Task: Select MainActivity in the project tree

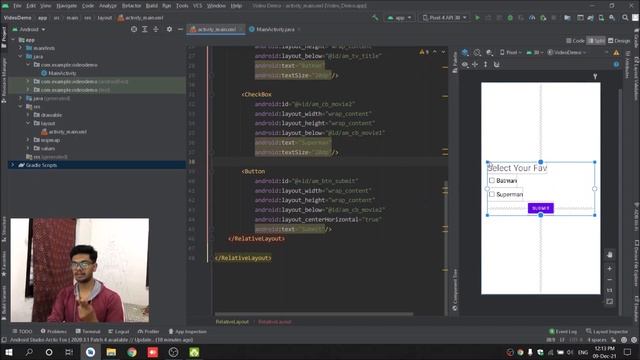Action: (59, 73)
